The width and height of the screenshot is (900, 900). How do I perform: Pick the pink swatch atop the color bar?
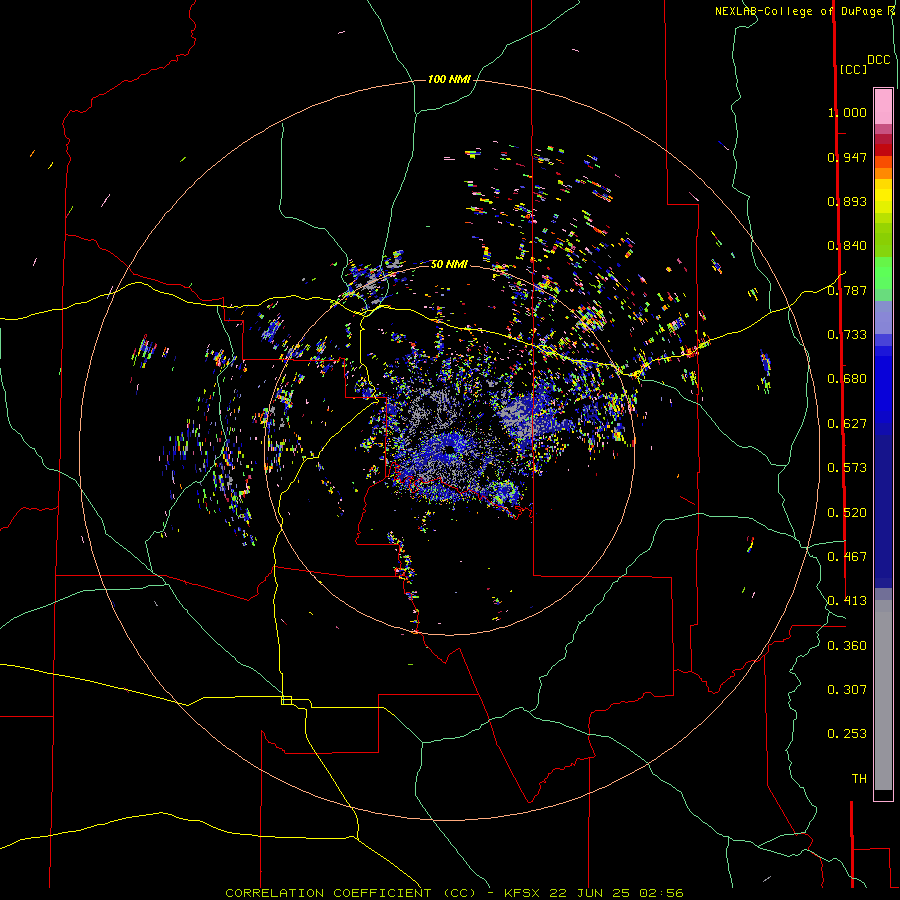point(883,107)
